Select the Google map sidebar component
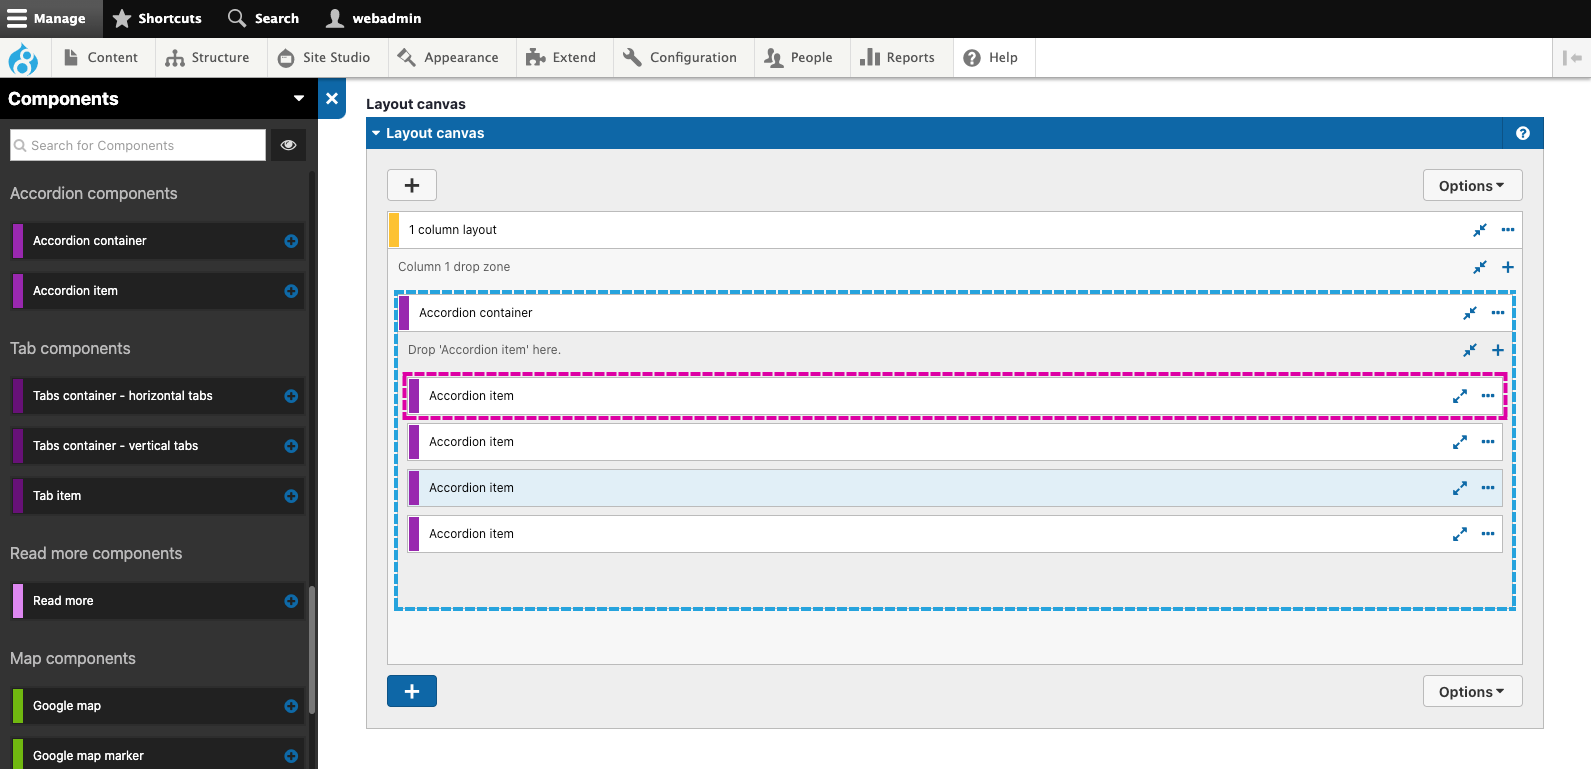The height and width of the screenshot is (769, 1591). pyautogui.click(x=157, y=706)
